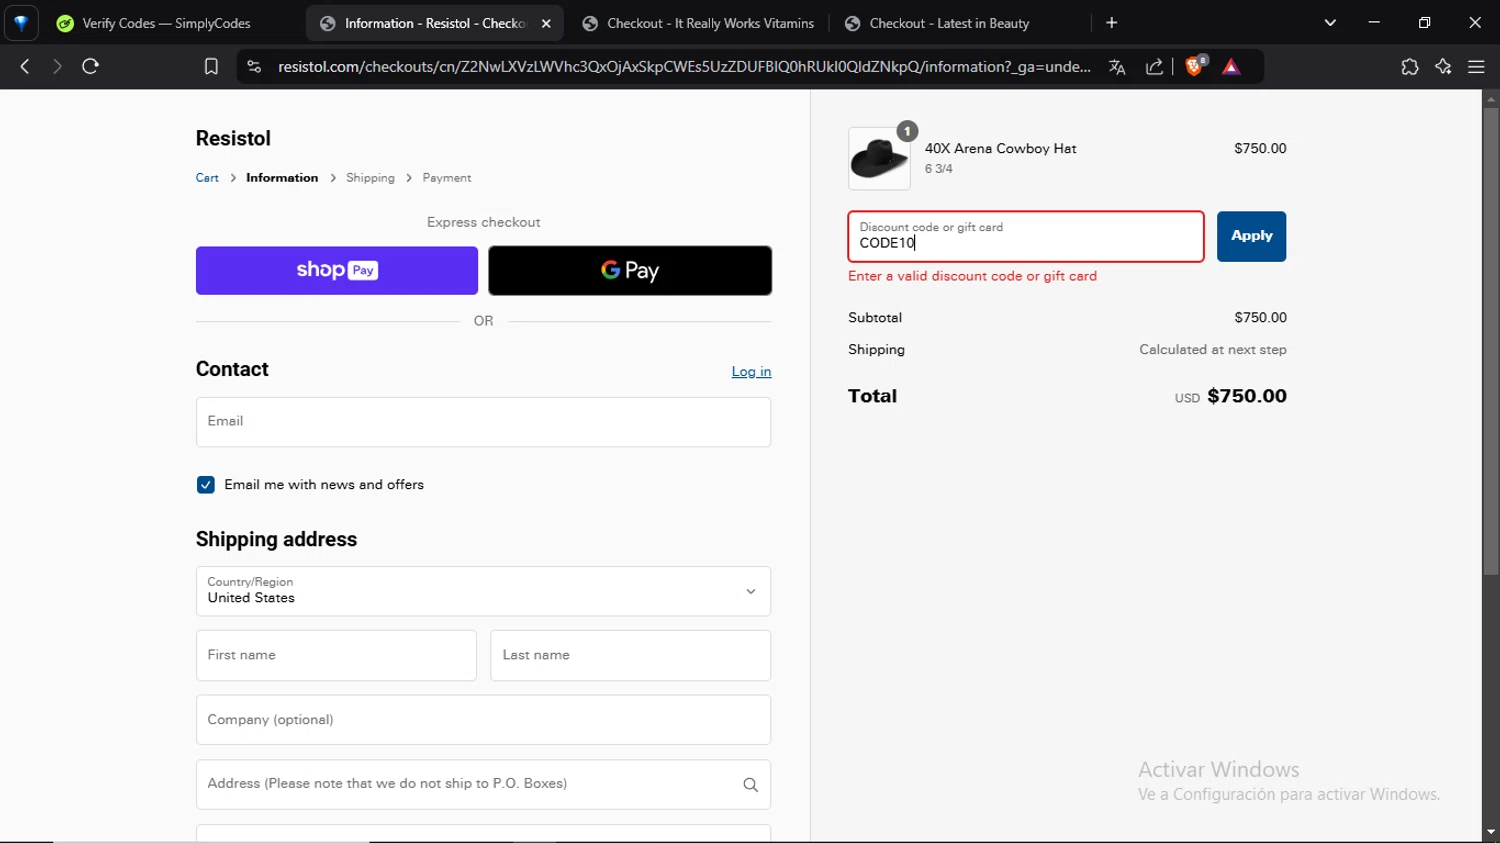Switch to It Really Works Vitamins checkout tab
The image size is (1500, 843).
pyautogui.click(x=699, y=23)
